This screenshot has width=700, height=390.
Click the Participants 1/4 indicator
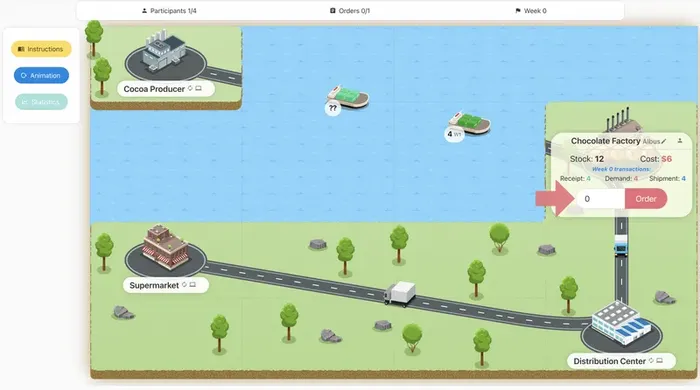coord(169,11)
